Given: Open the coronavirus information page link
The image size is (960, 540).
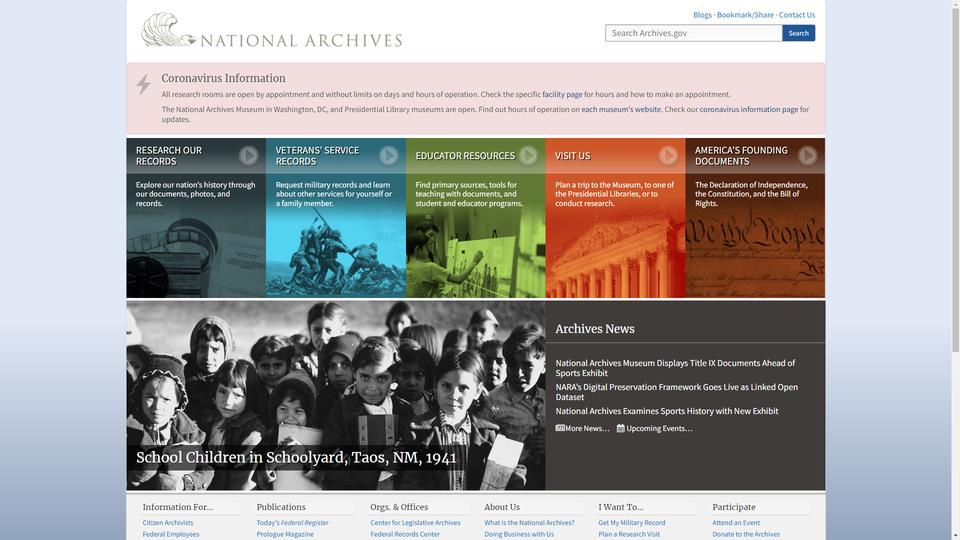Looking at the screenshot, I should coord(749,109).
